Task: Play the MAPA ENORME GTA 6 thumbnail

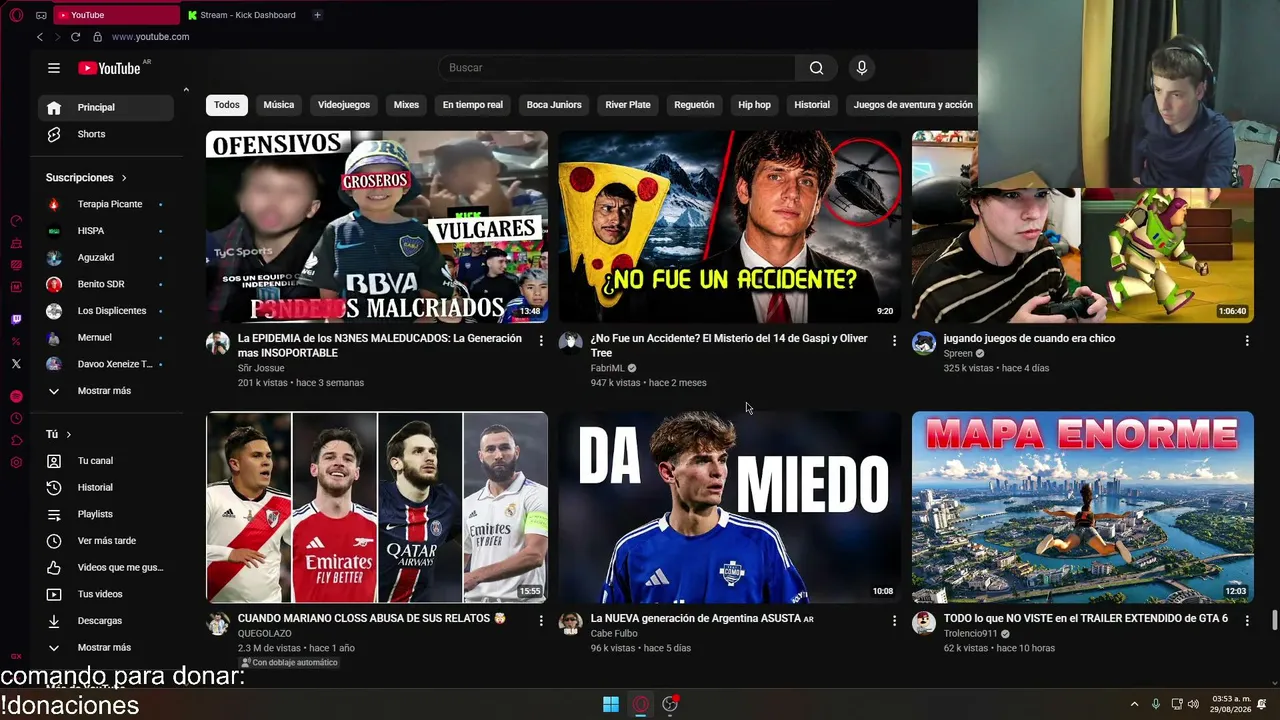Action: (1083, 507)
